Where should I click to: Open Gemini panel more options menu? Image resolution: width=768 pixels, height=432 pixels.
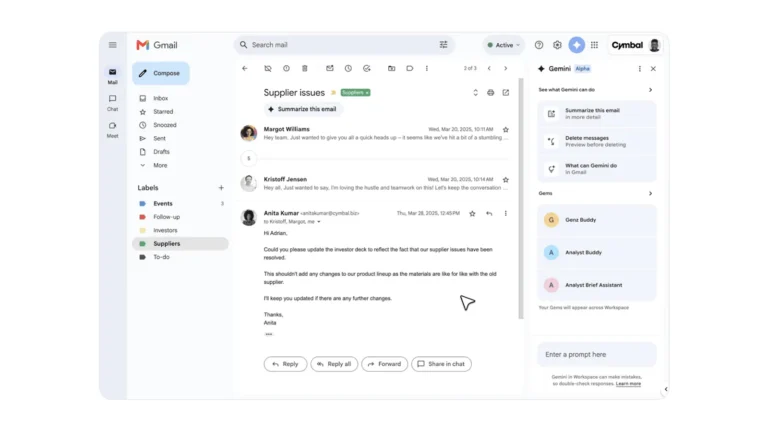click(640, 69)
